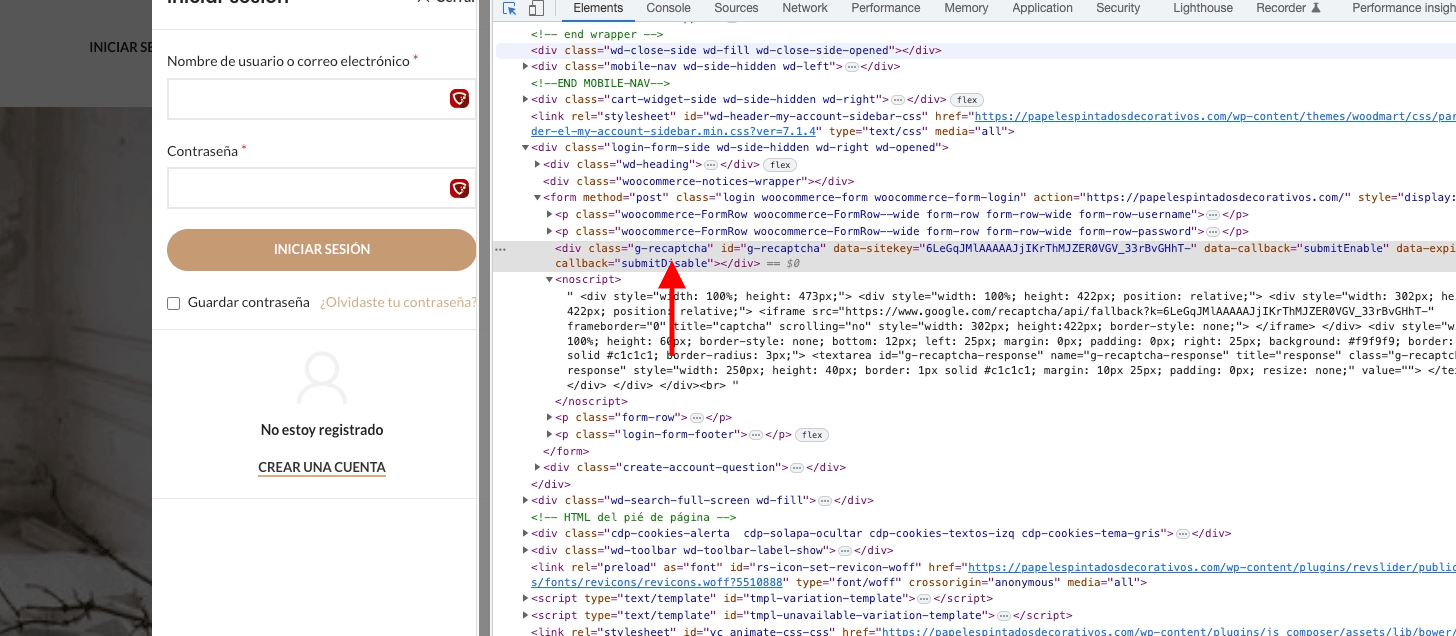The width and height of the screenshot is (1456, 636).
Task: Select the closing </noscript> tag line
Action: click(589, 402)
